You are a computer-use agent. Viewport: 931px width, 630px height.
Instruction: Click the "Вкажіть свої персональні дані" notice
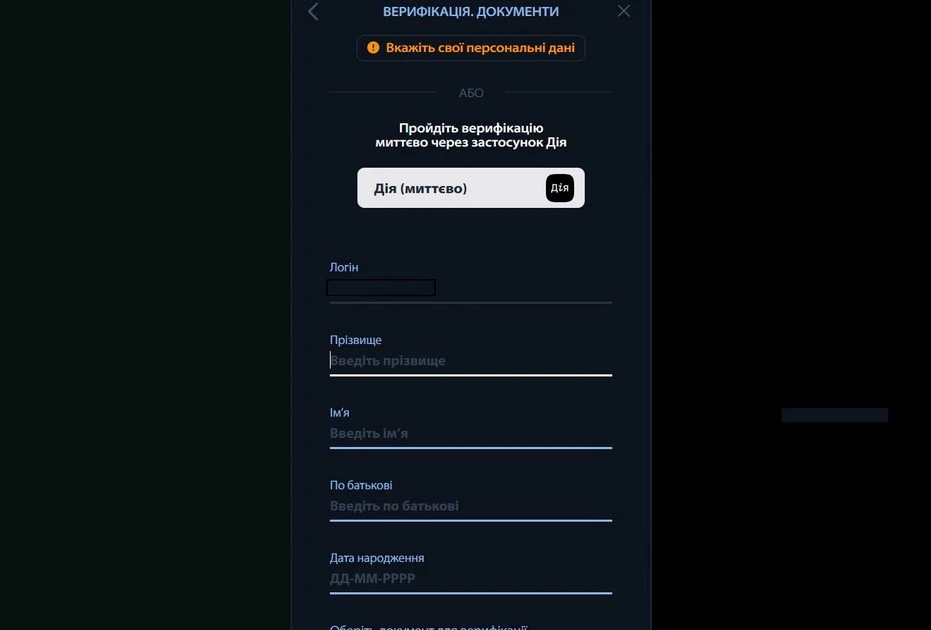480,48
